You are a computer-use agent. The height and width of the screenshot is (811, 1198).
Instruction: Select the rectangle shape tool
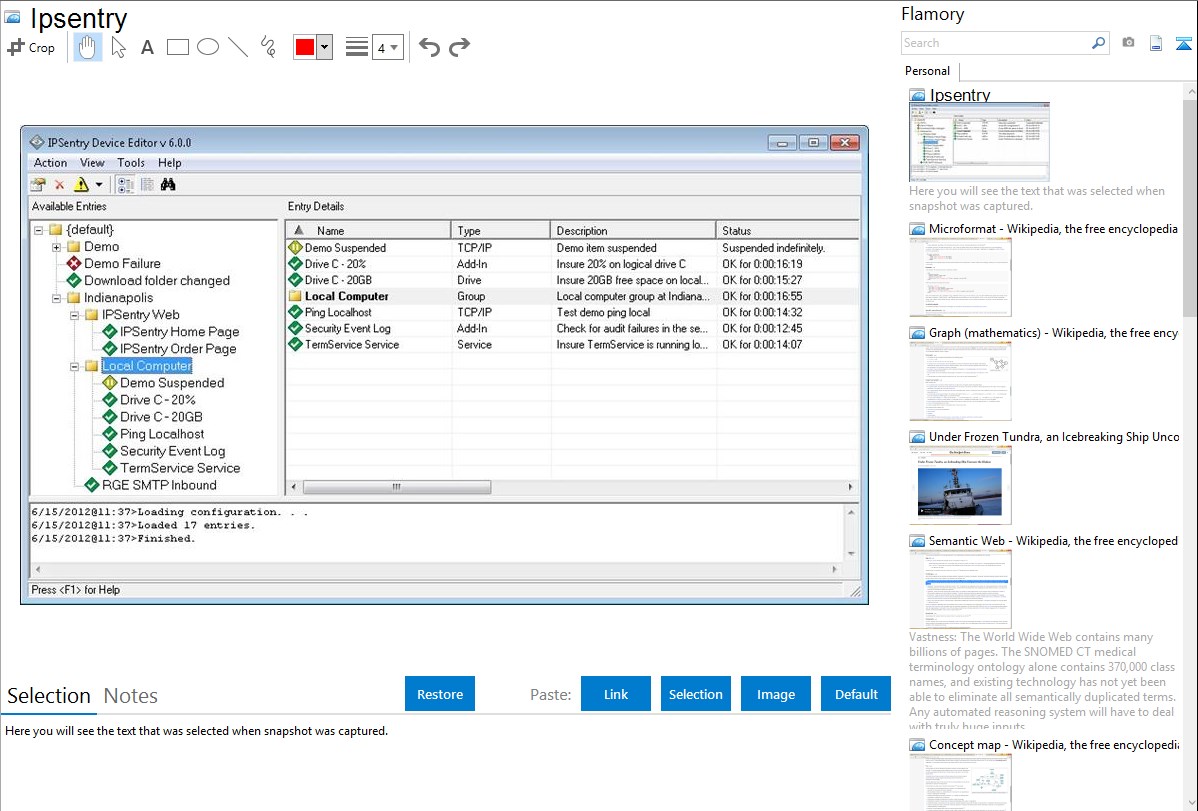click(x=178, y=47)
